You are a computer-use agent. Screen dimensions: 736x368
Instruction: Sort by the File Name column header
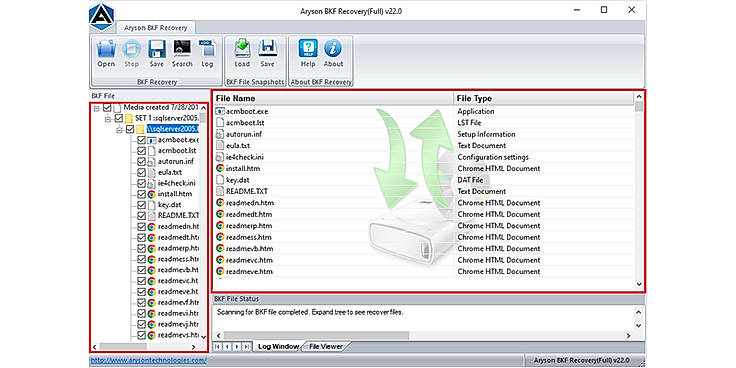click(x=333, y=98)
